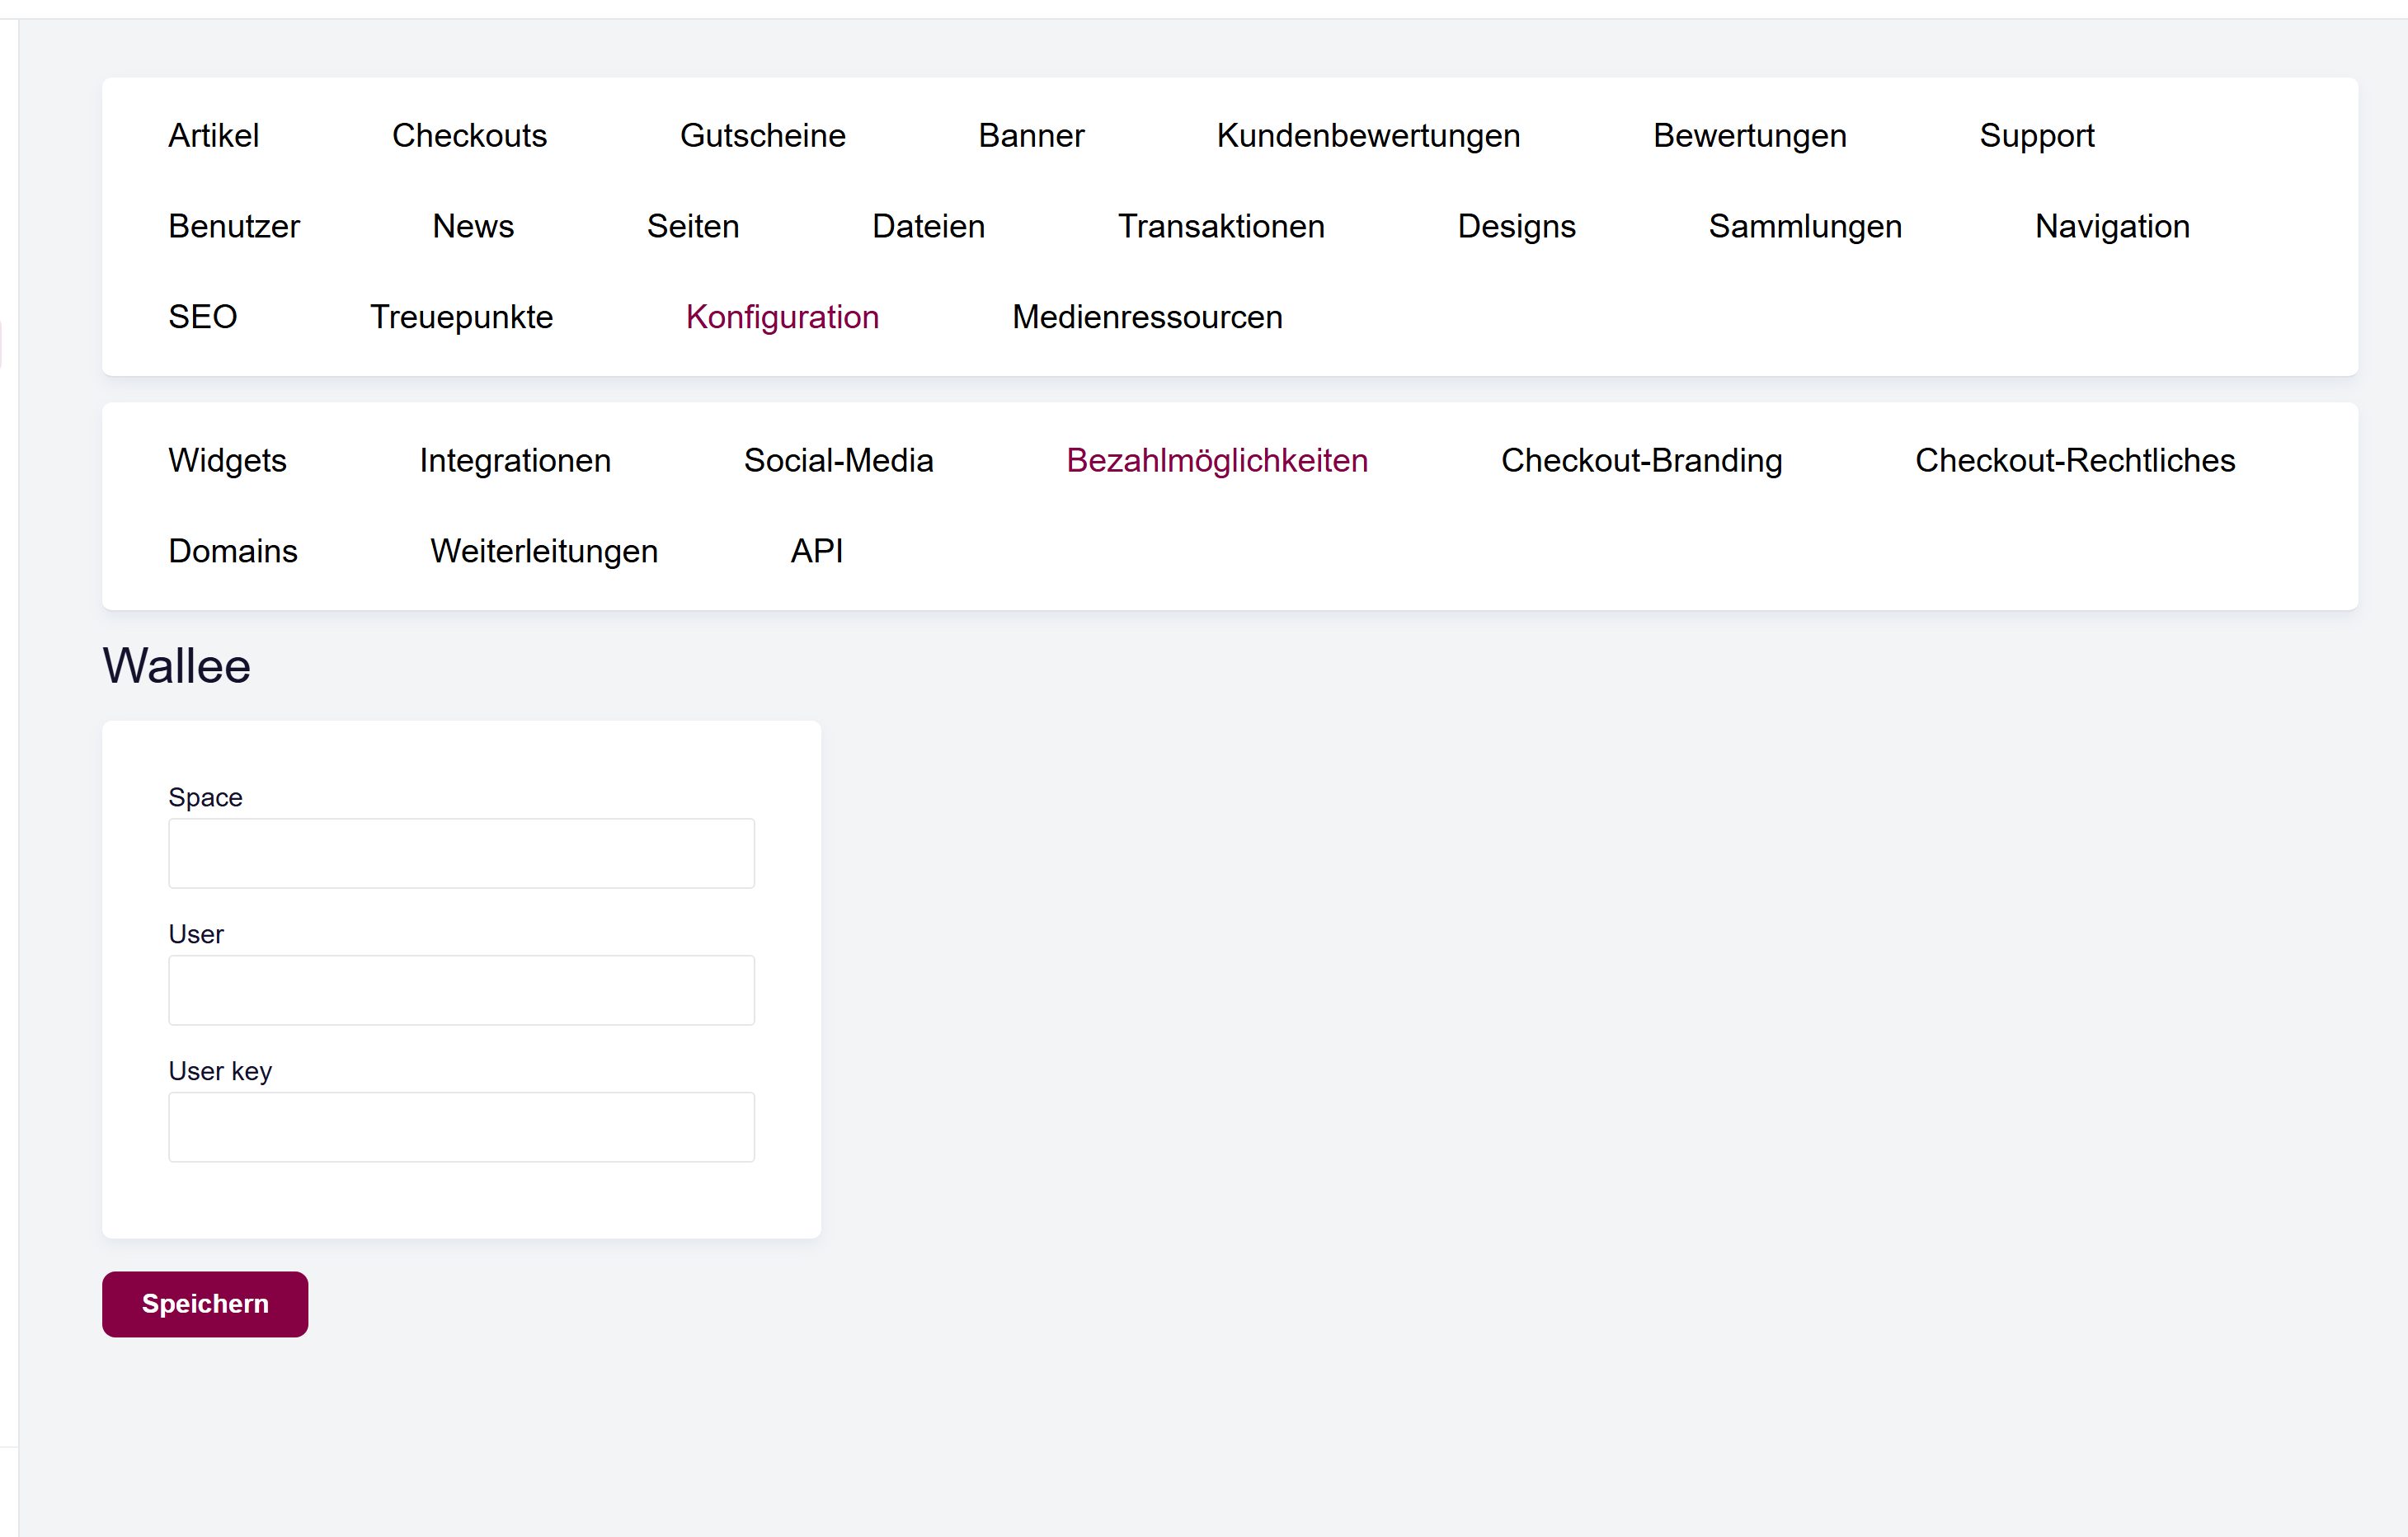The width and height of the screenshot is (2408, 1537).
Task: Open the Designs tab
Action: pos(1516,227)
